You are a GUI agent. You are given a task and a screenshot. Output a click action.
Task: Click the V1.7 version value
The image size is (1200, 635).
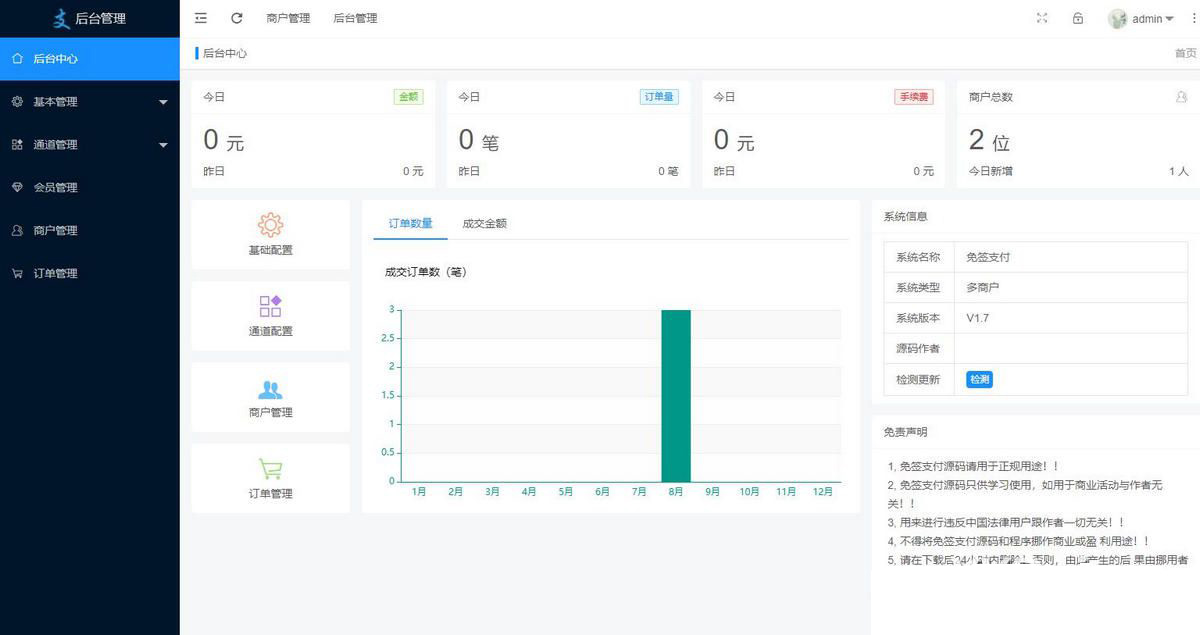pyautogui.click(x=977, y=318)
